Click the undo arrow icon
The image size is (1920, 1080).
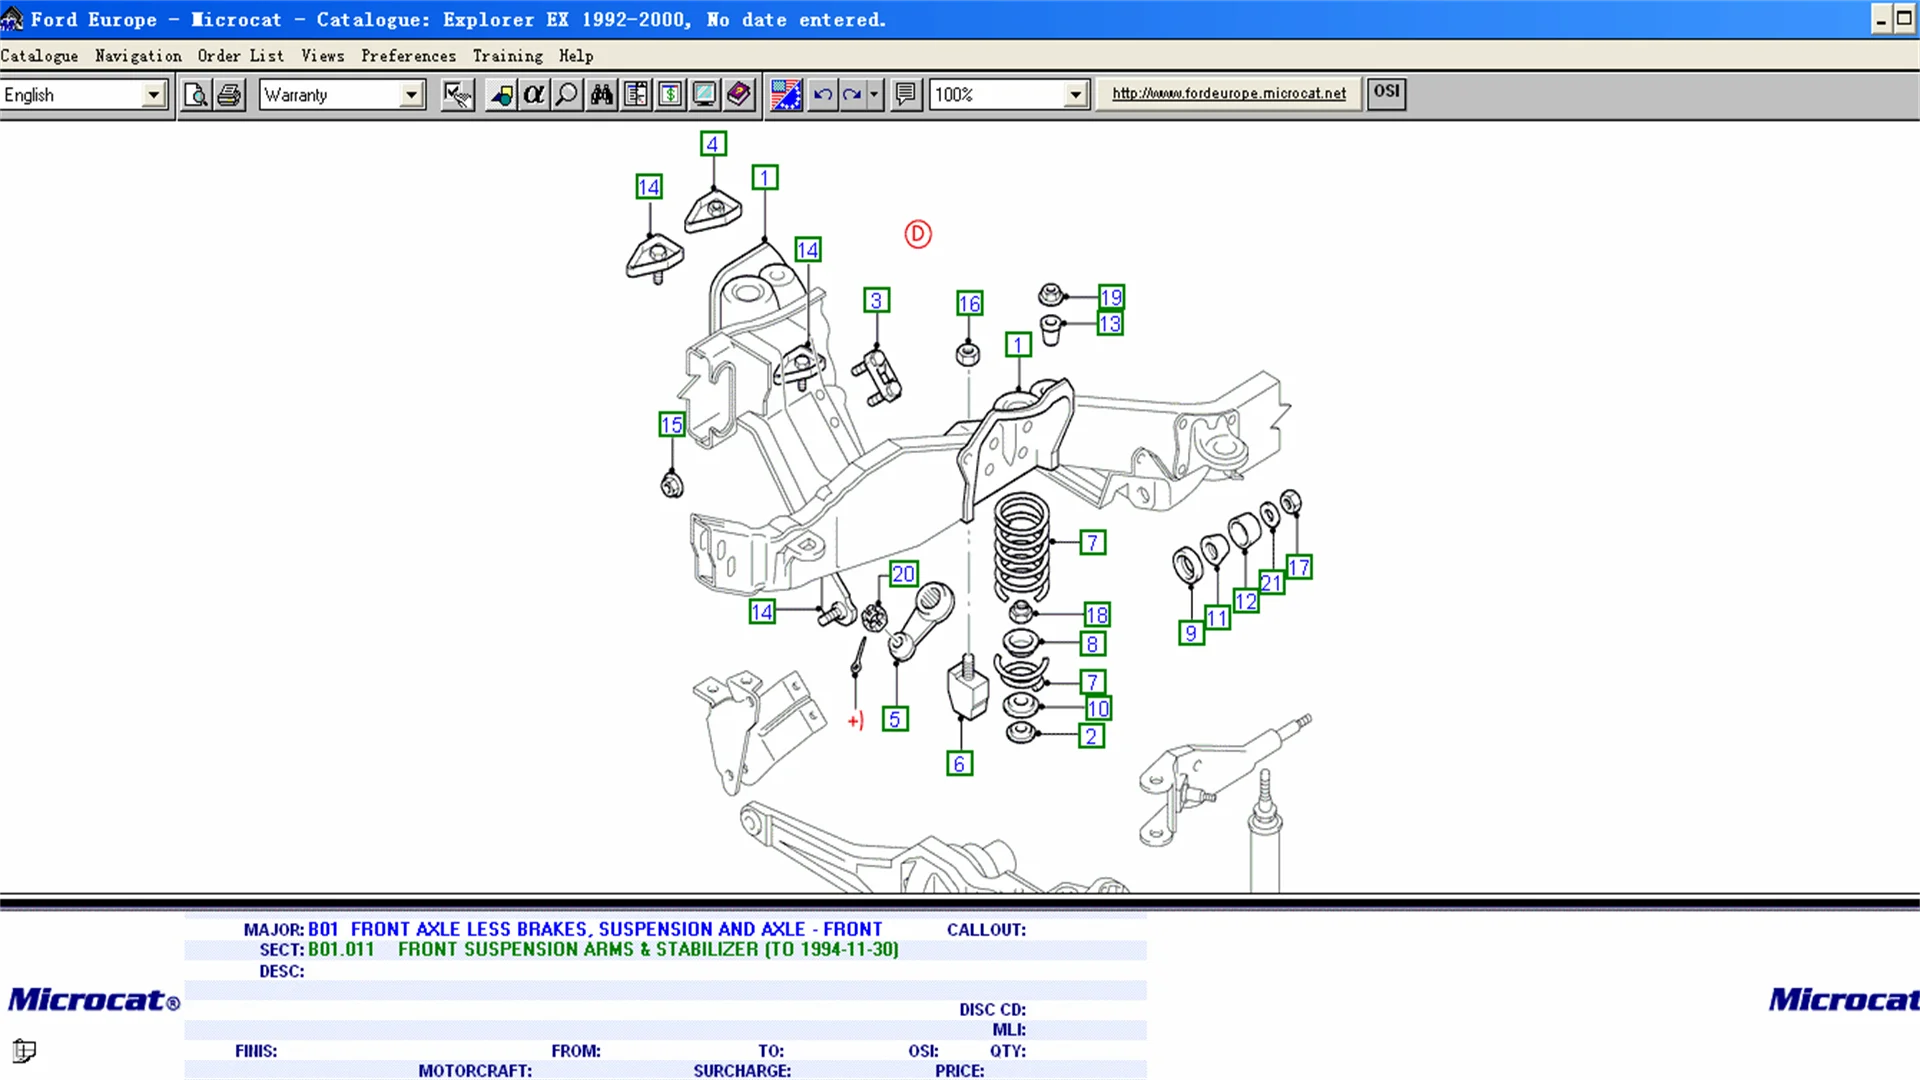pos(822,95)
